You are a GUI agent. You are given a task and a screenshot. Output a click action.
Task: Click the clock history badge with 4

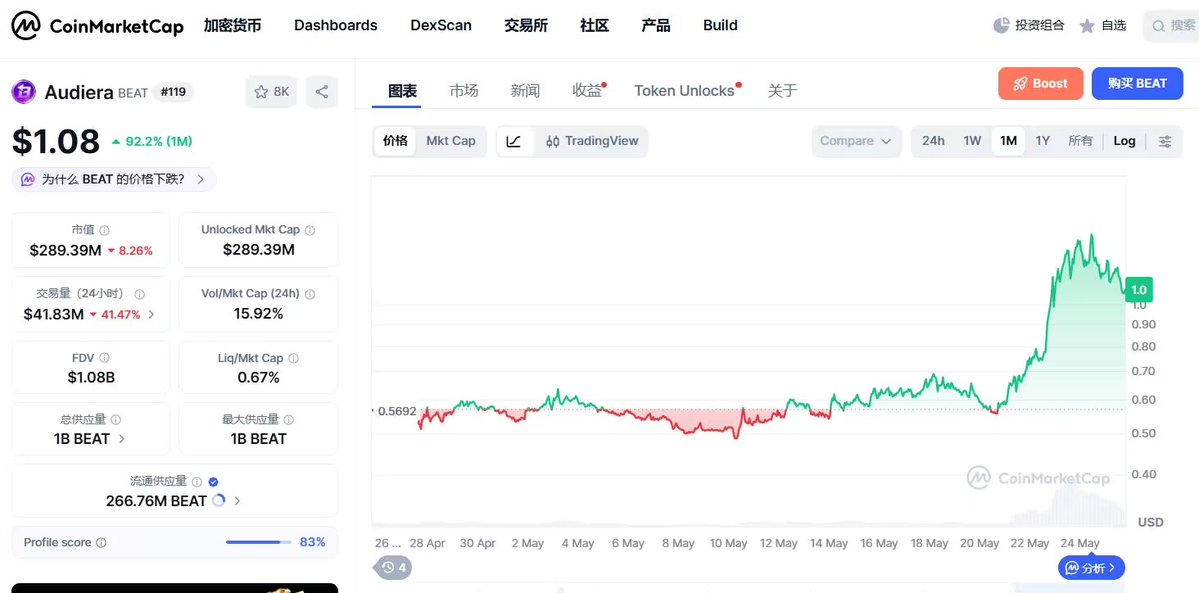pyautogui.click(x=394, y=568)
